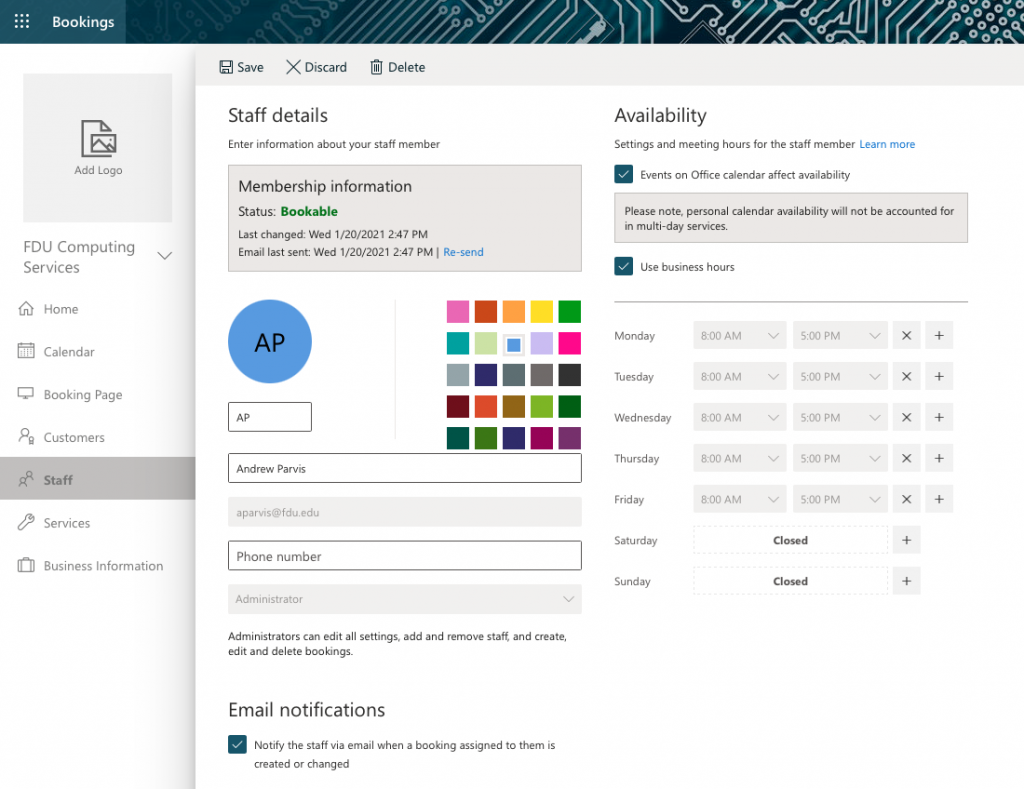Open Friday 8:00 AM start time dropdown
This screenshot has width=1024, height=789.
tap(740, 499)
